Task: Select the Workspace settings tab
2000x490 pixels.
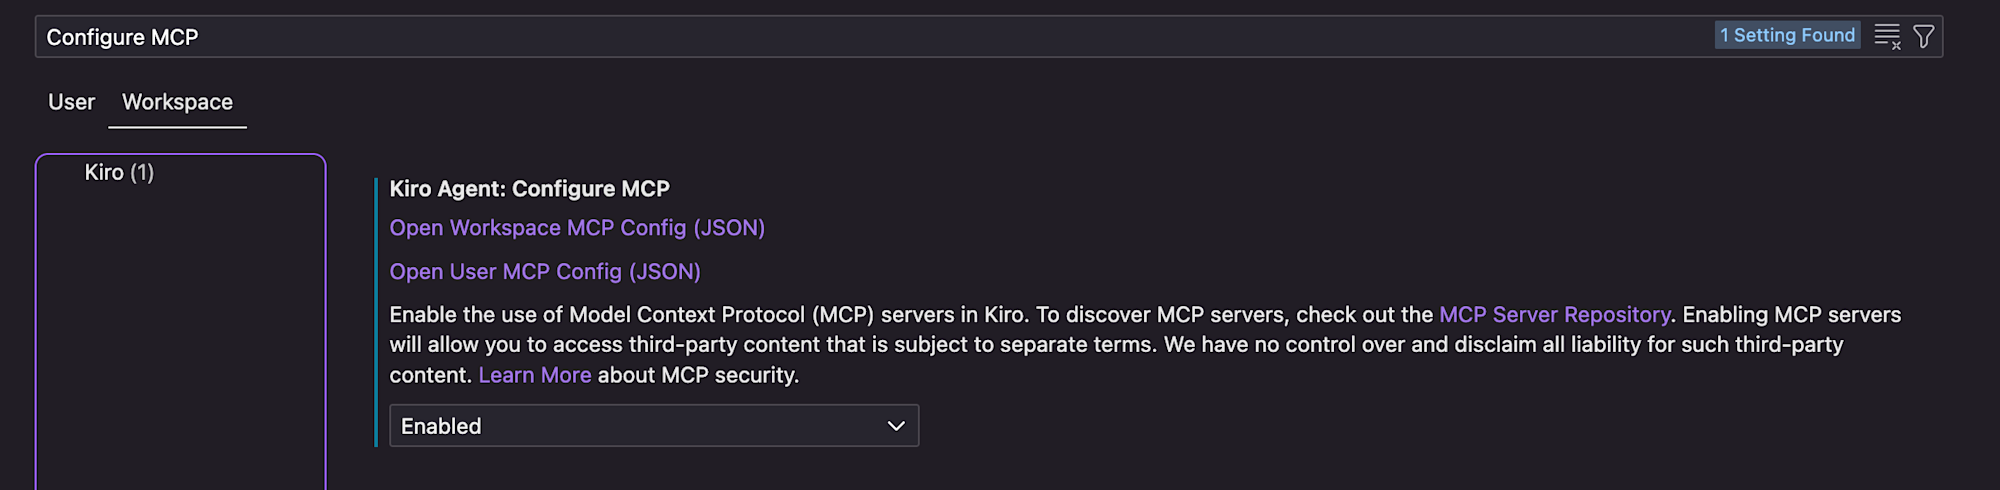Action: click(x=177, y=102)
